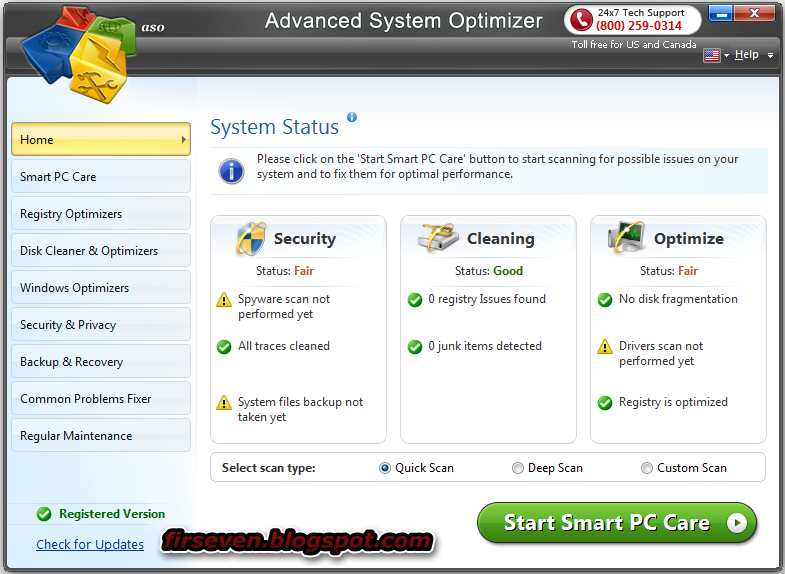Click 'Registry is optimized' text
This screenshot has height=574, width=785.
coord(673,402)
